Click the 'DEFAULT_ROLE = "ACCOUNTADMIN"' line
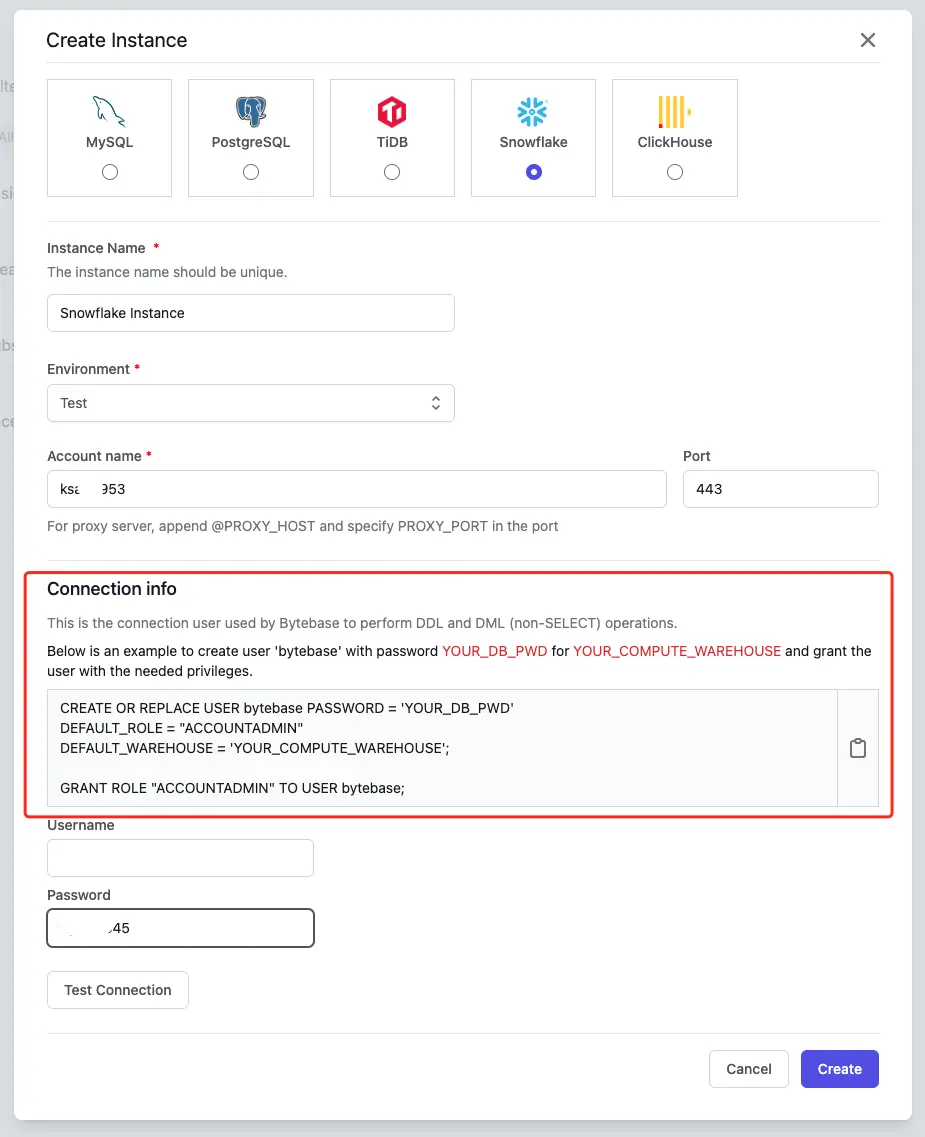 point(181,728)
